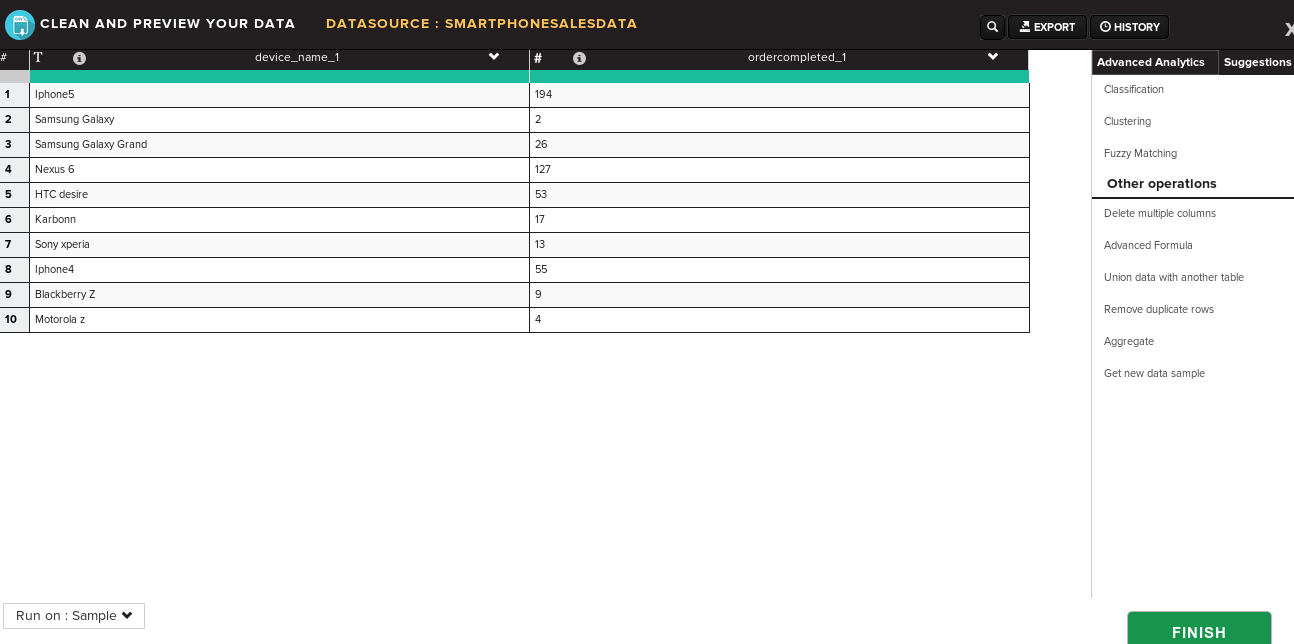Click the Export button
This screenshot has height=644, width=1294.
1047,27
